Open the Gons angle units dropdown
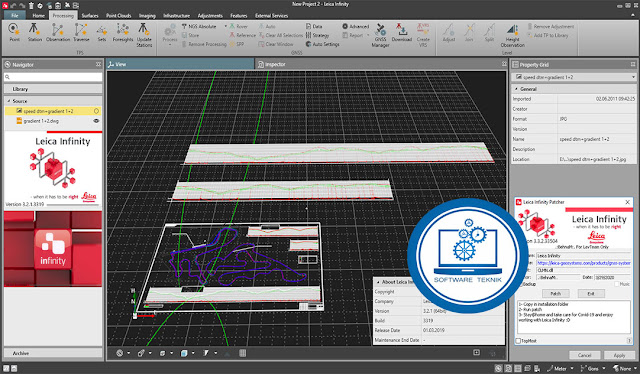The height and width of the screenshot is (374, 640). (x=604, y=368)
